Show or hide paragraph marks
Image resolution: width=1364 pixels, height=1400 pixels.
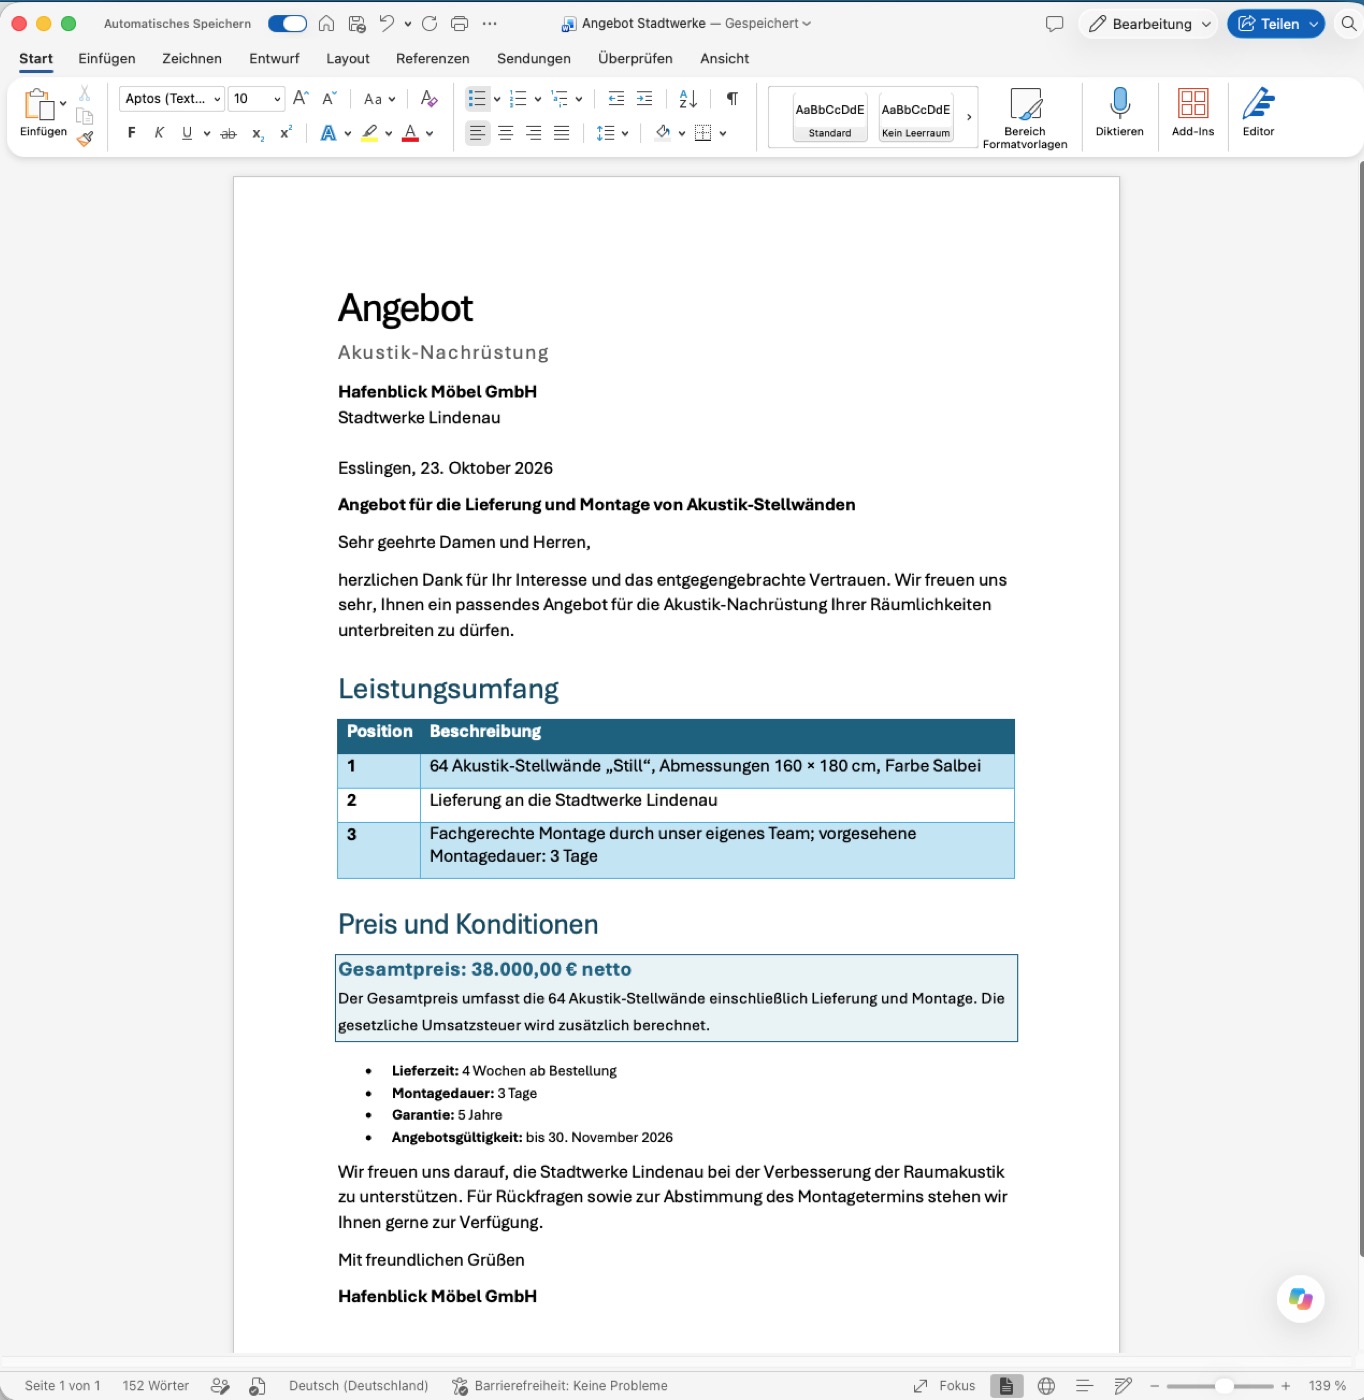(x=732, y=99)
